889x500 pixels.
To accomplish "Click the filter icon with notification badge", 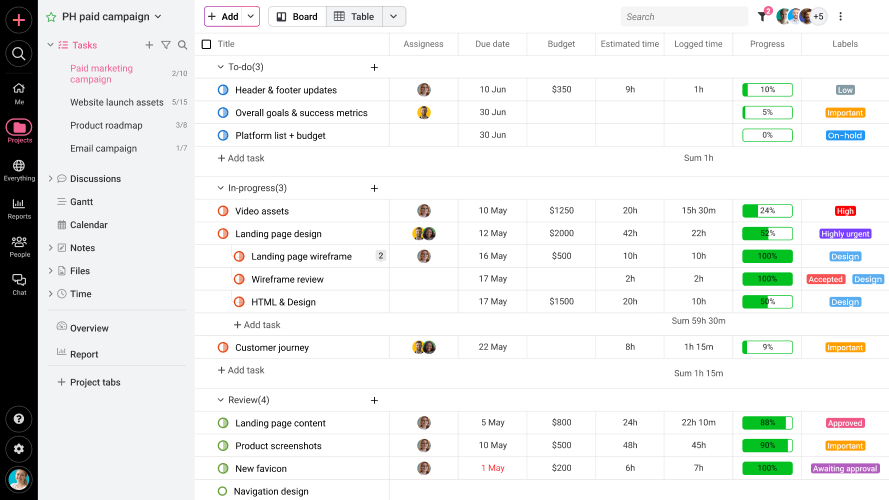I will point(762,17).
